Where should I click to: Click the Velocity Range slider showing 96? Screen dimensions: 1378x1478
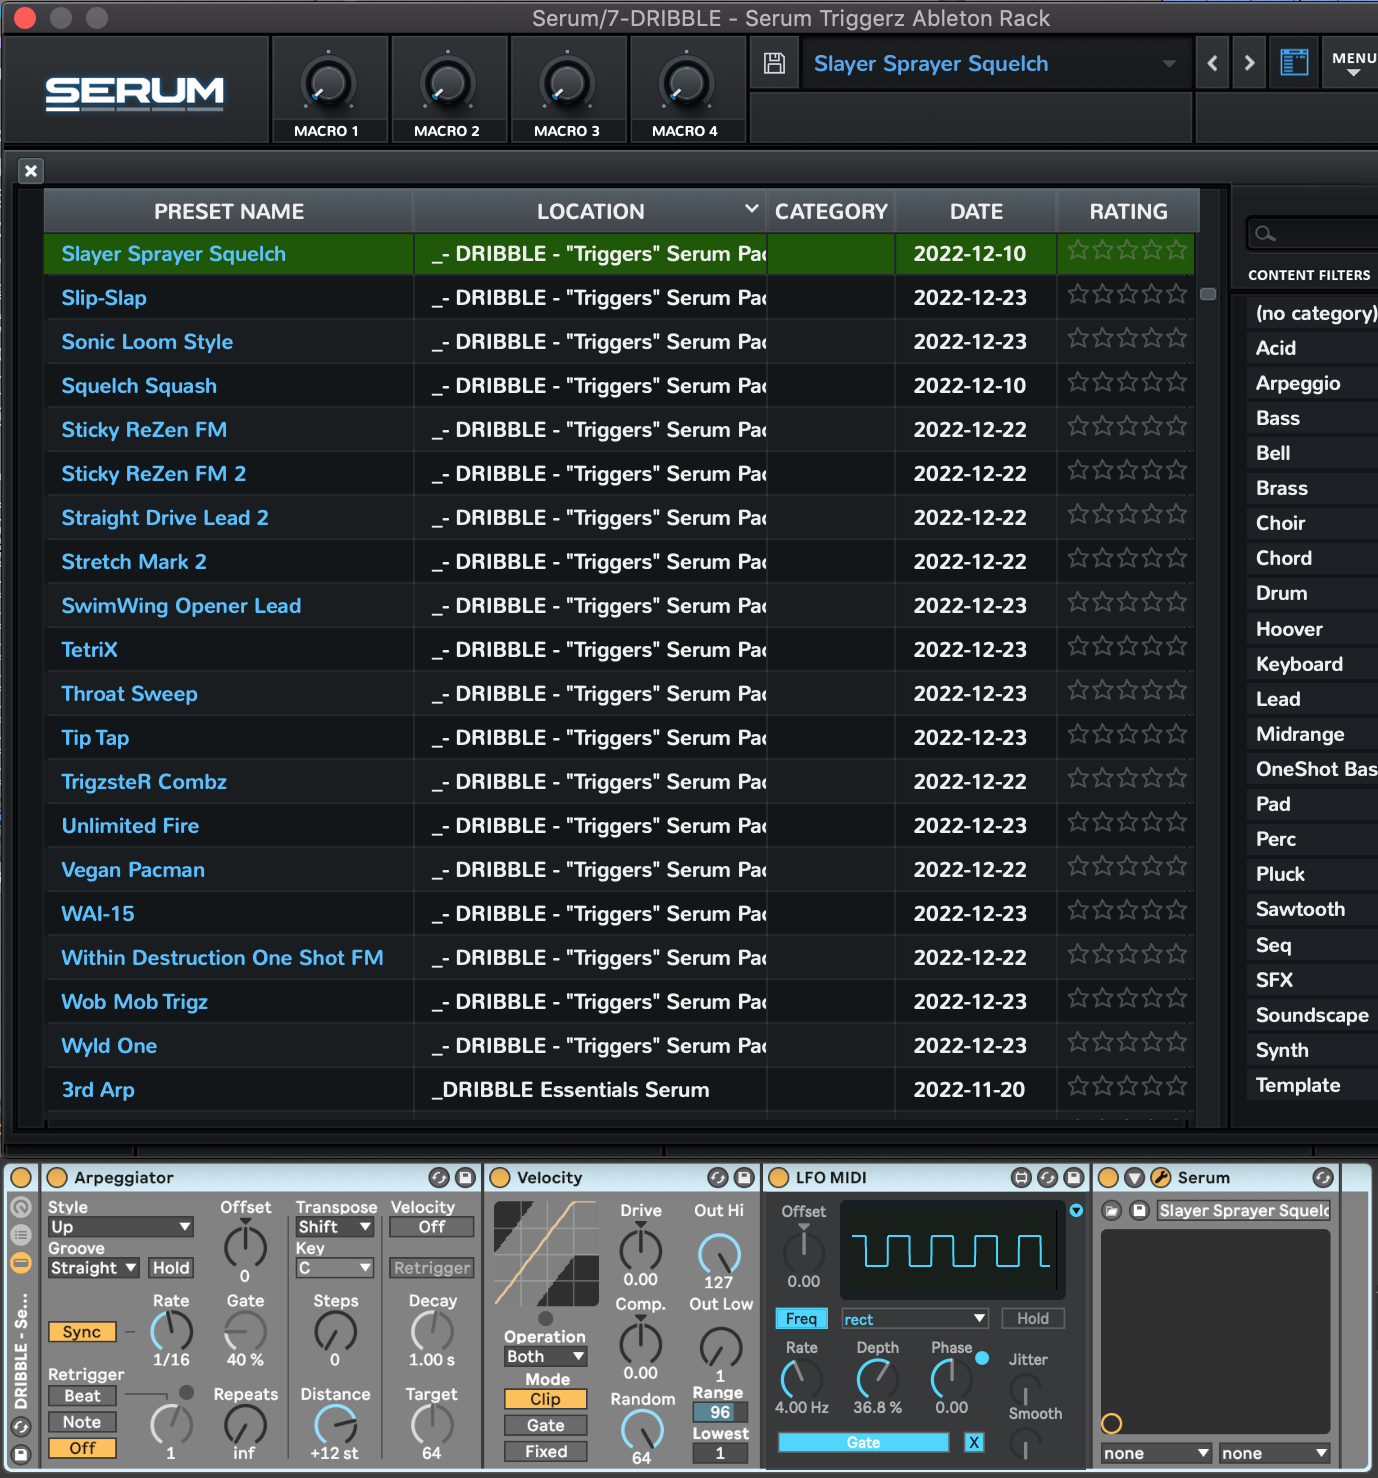pyautogui.click(x=720, y=1412)
